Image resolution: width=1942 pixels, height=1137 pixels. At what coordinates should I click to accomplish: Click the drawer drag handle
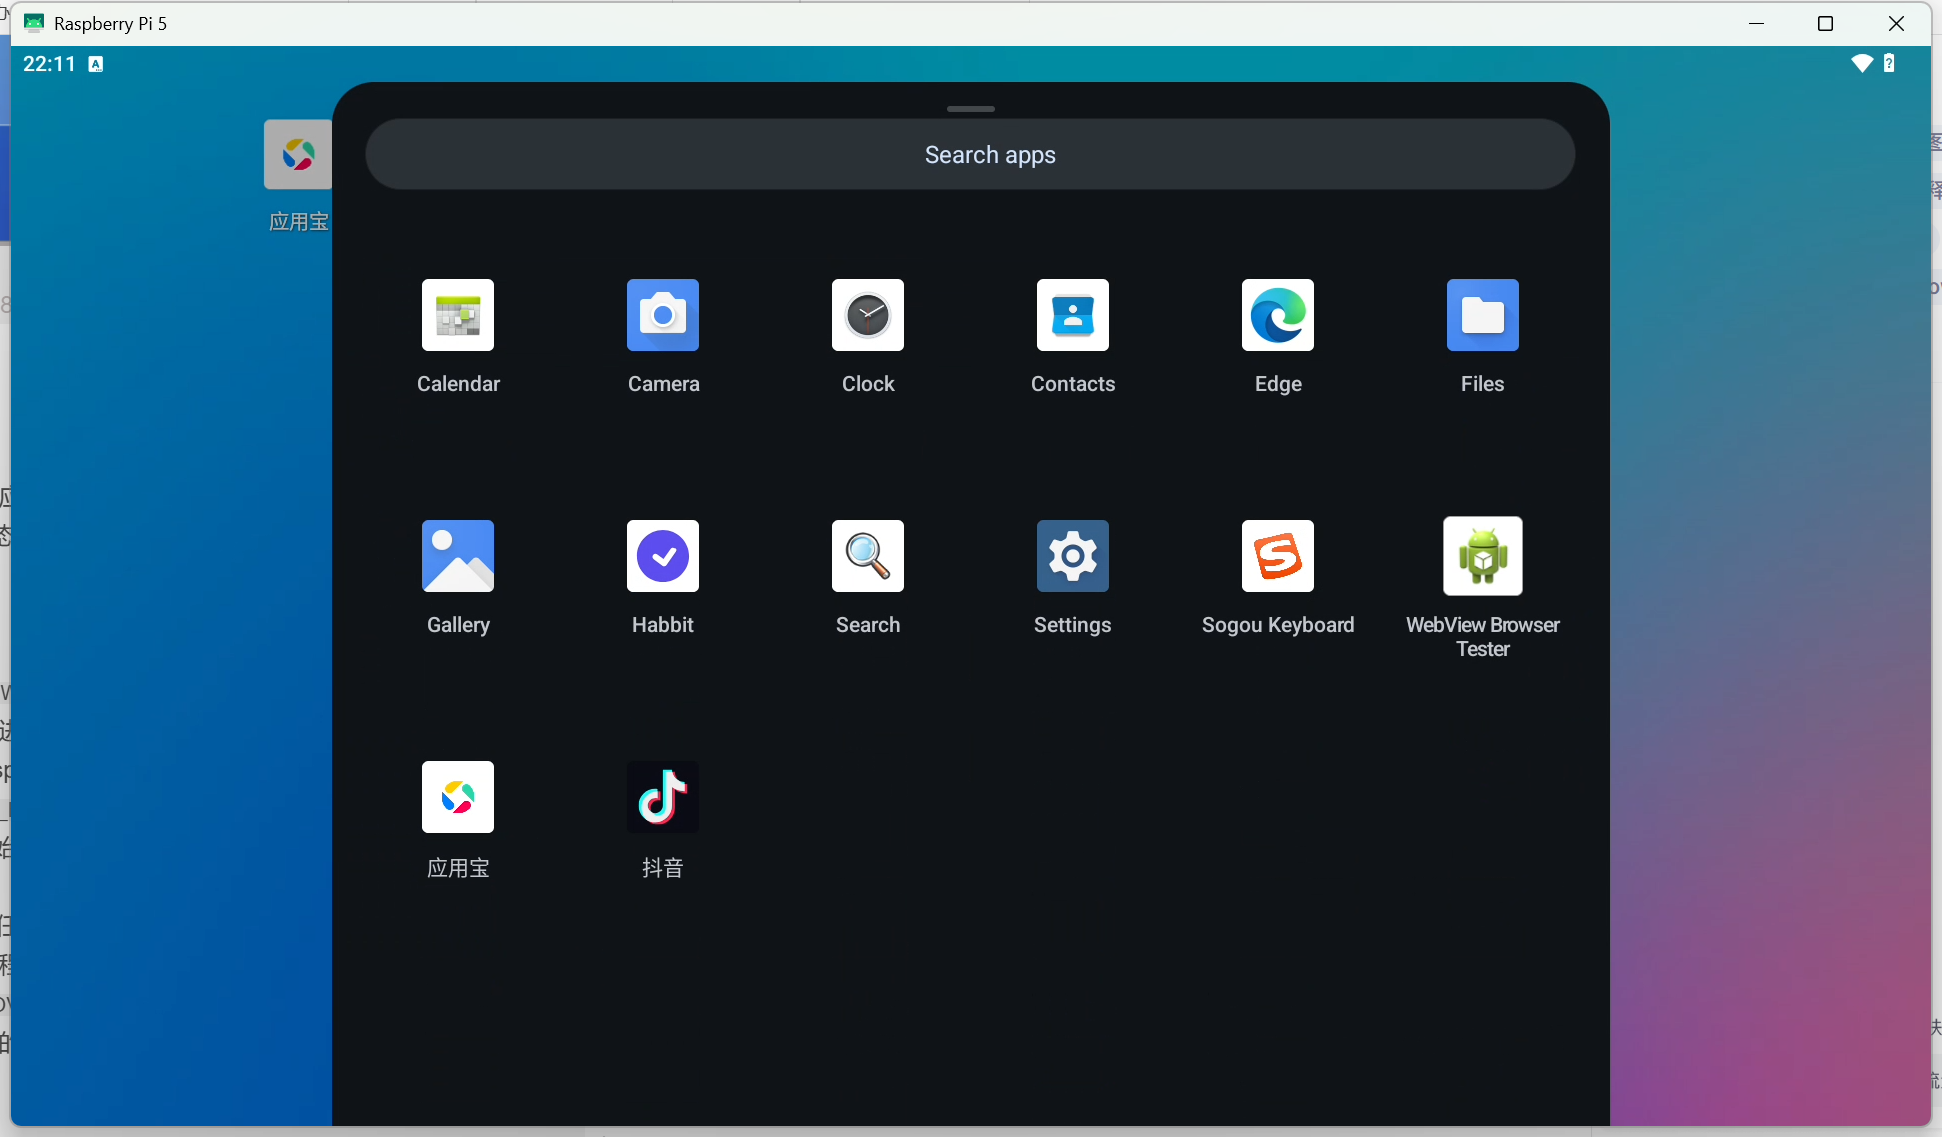(970, 108)
